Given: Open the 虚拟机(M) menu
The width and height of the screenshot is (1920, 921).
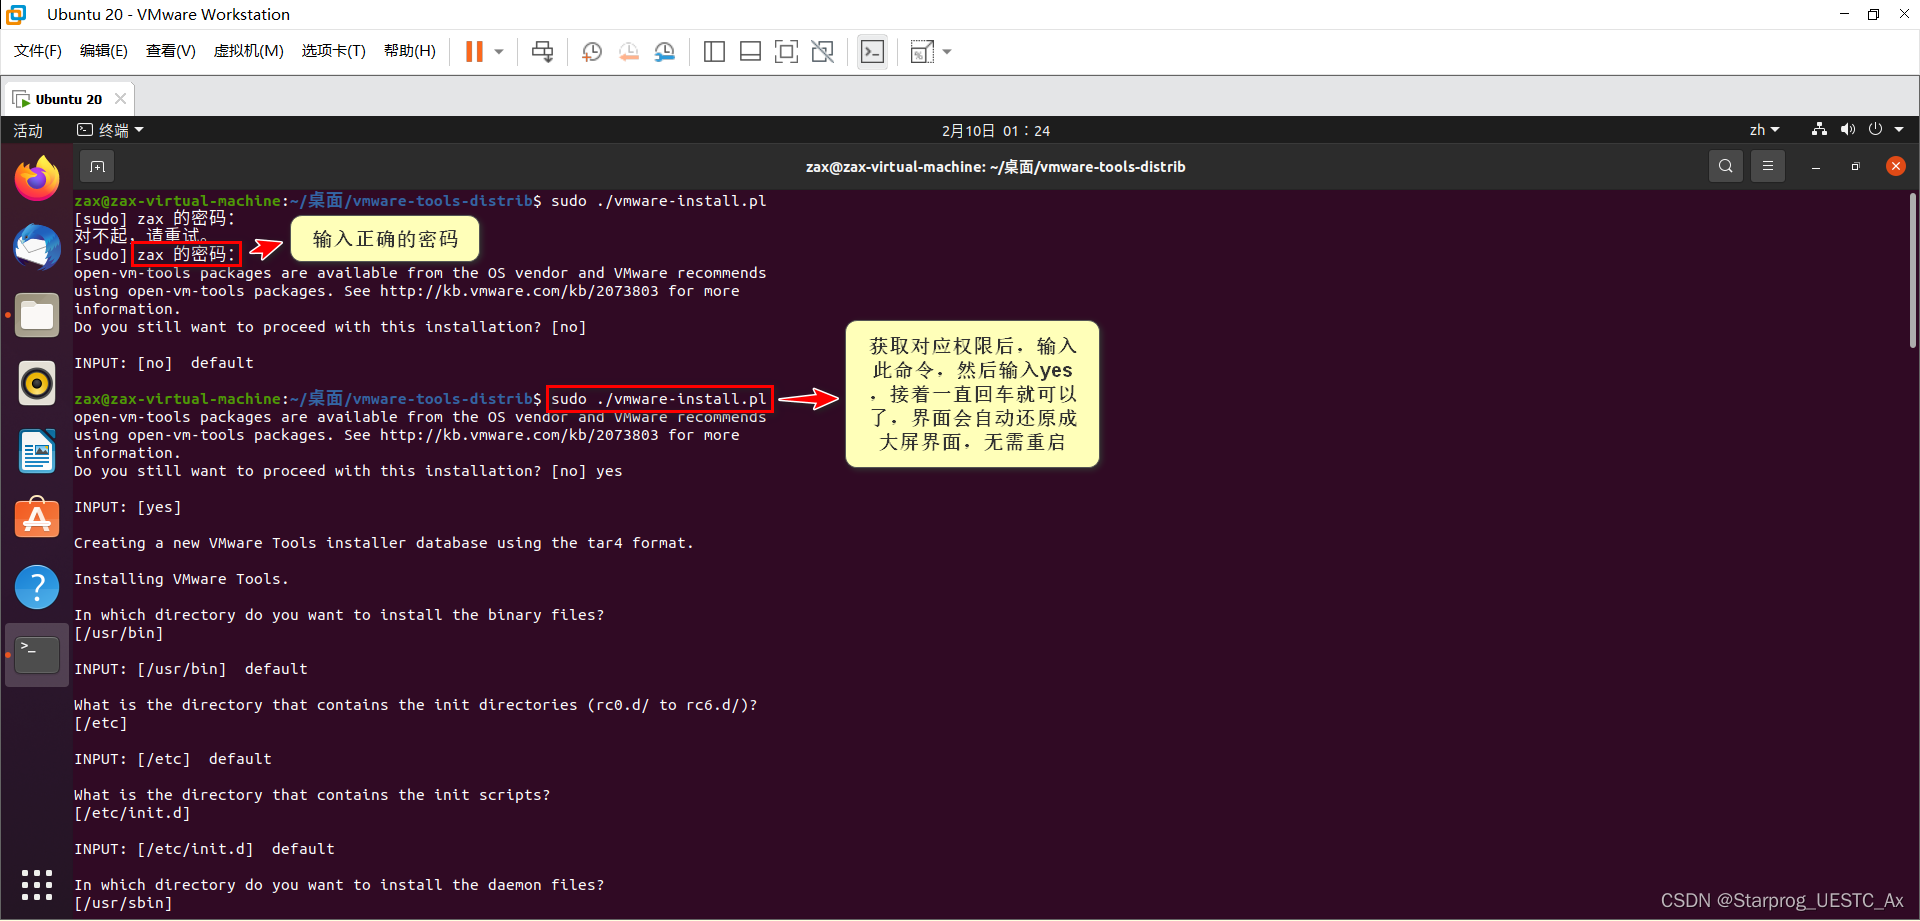Looking at the screenshot, I should click(x=248, y=51).
